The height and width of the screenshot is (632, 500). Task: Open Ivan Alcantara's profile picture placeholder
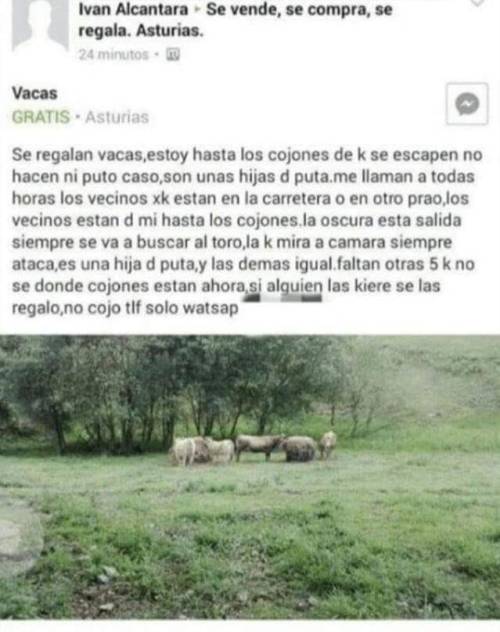click(x=40, y=24)
